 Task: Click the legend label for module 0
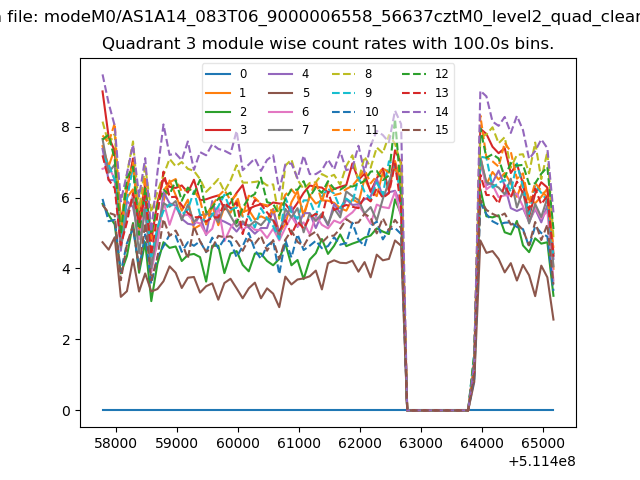(x=243, y=74)
